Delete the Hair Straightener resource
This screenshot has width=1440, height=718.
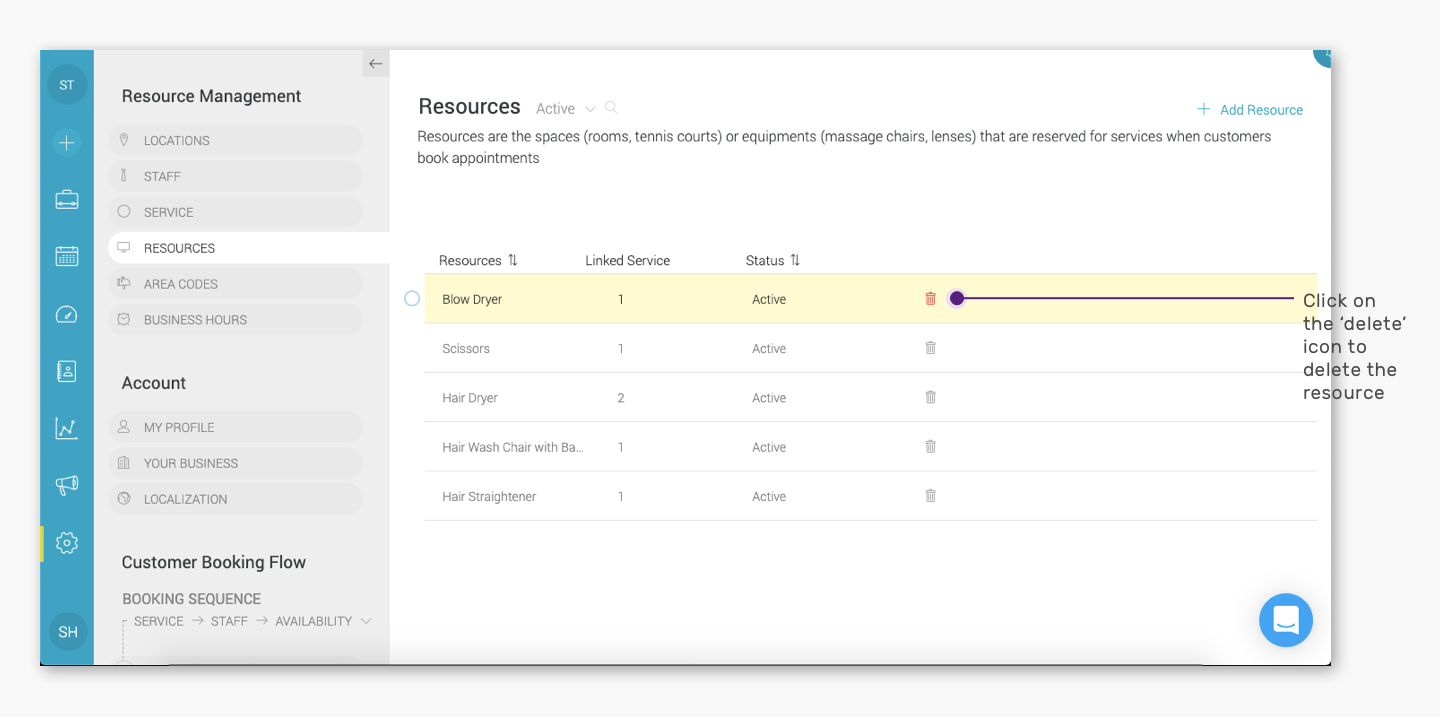tap(930, 495)
